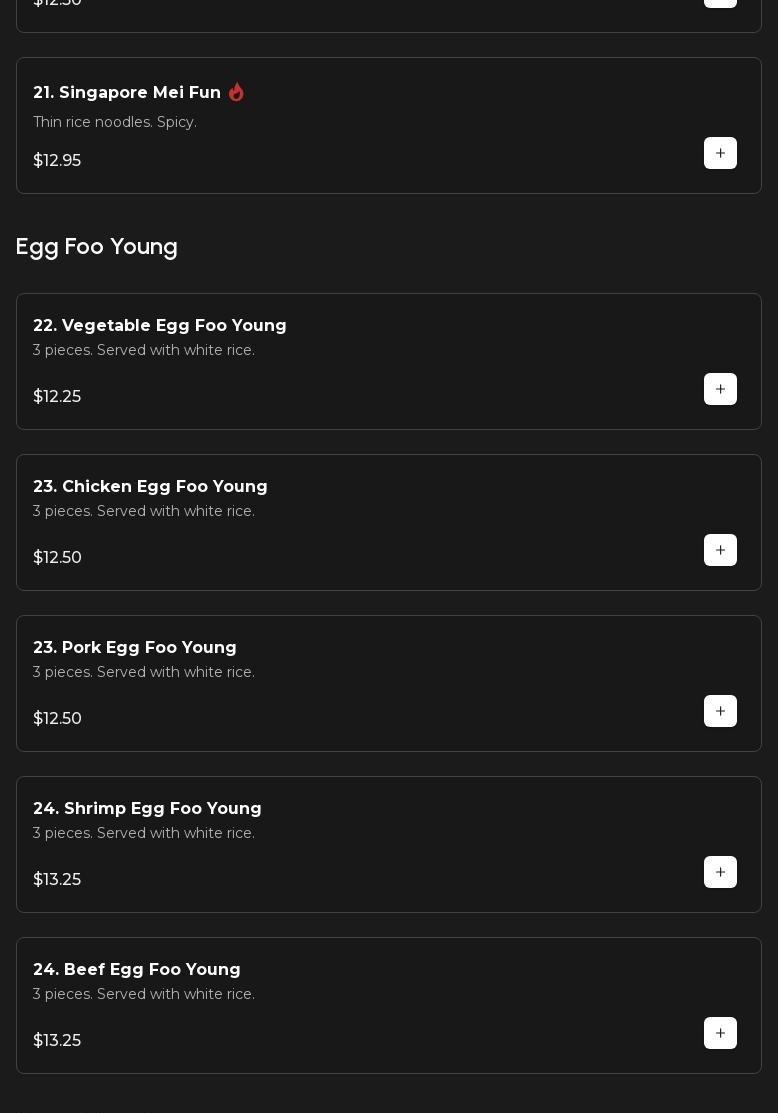Add Beef Egg Foo Young to cart
Viewport: 778px width, 1113px height.
click(720, 1033)
